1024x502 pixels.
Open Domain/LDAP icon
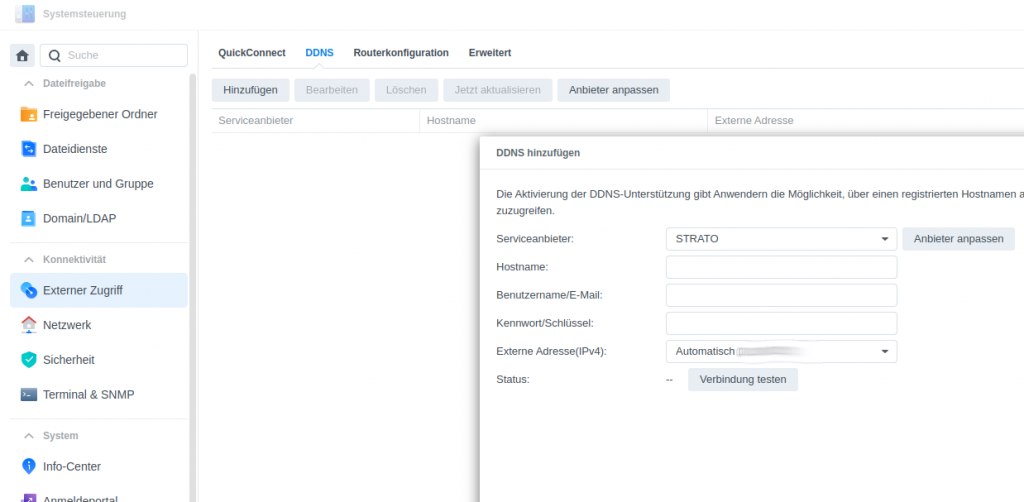(29, 218)
